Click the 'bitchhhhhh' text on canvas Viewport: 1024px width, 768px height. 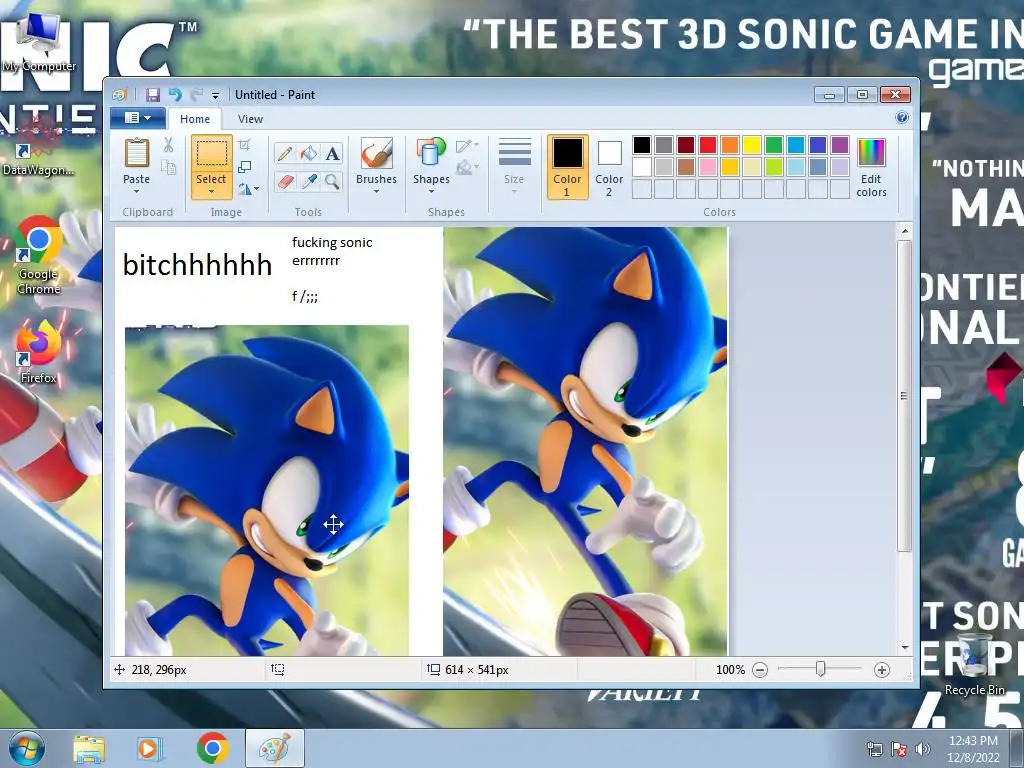click(x=197, y=265)
